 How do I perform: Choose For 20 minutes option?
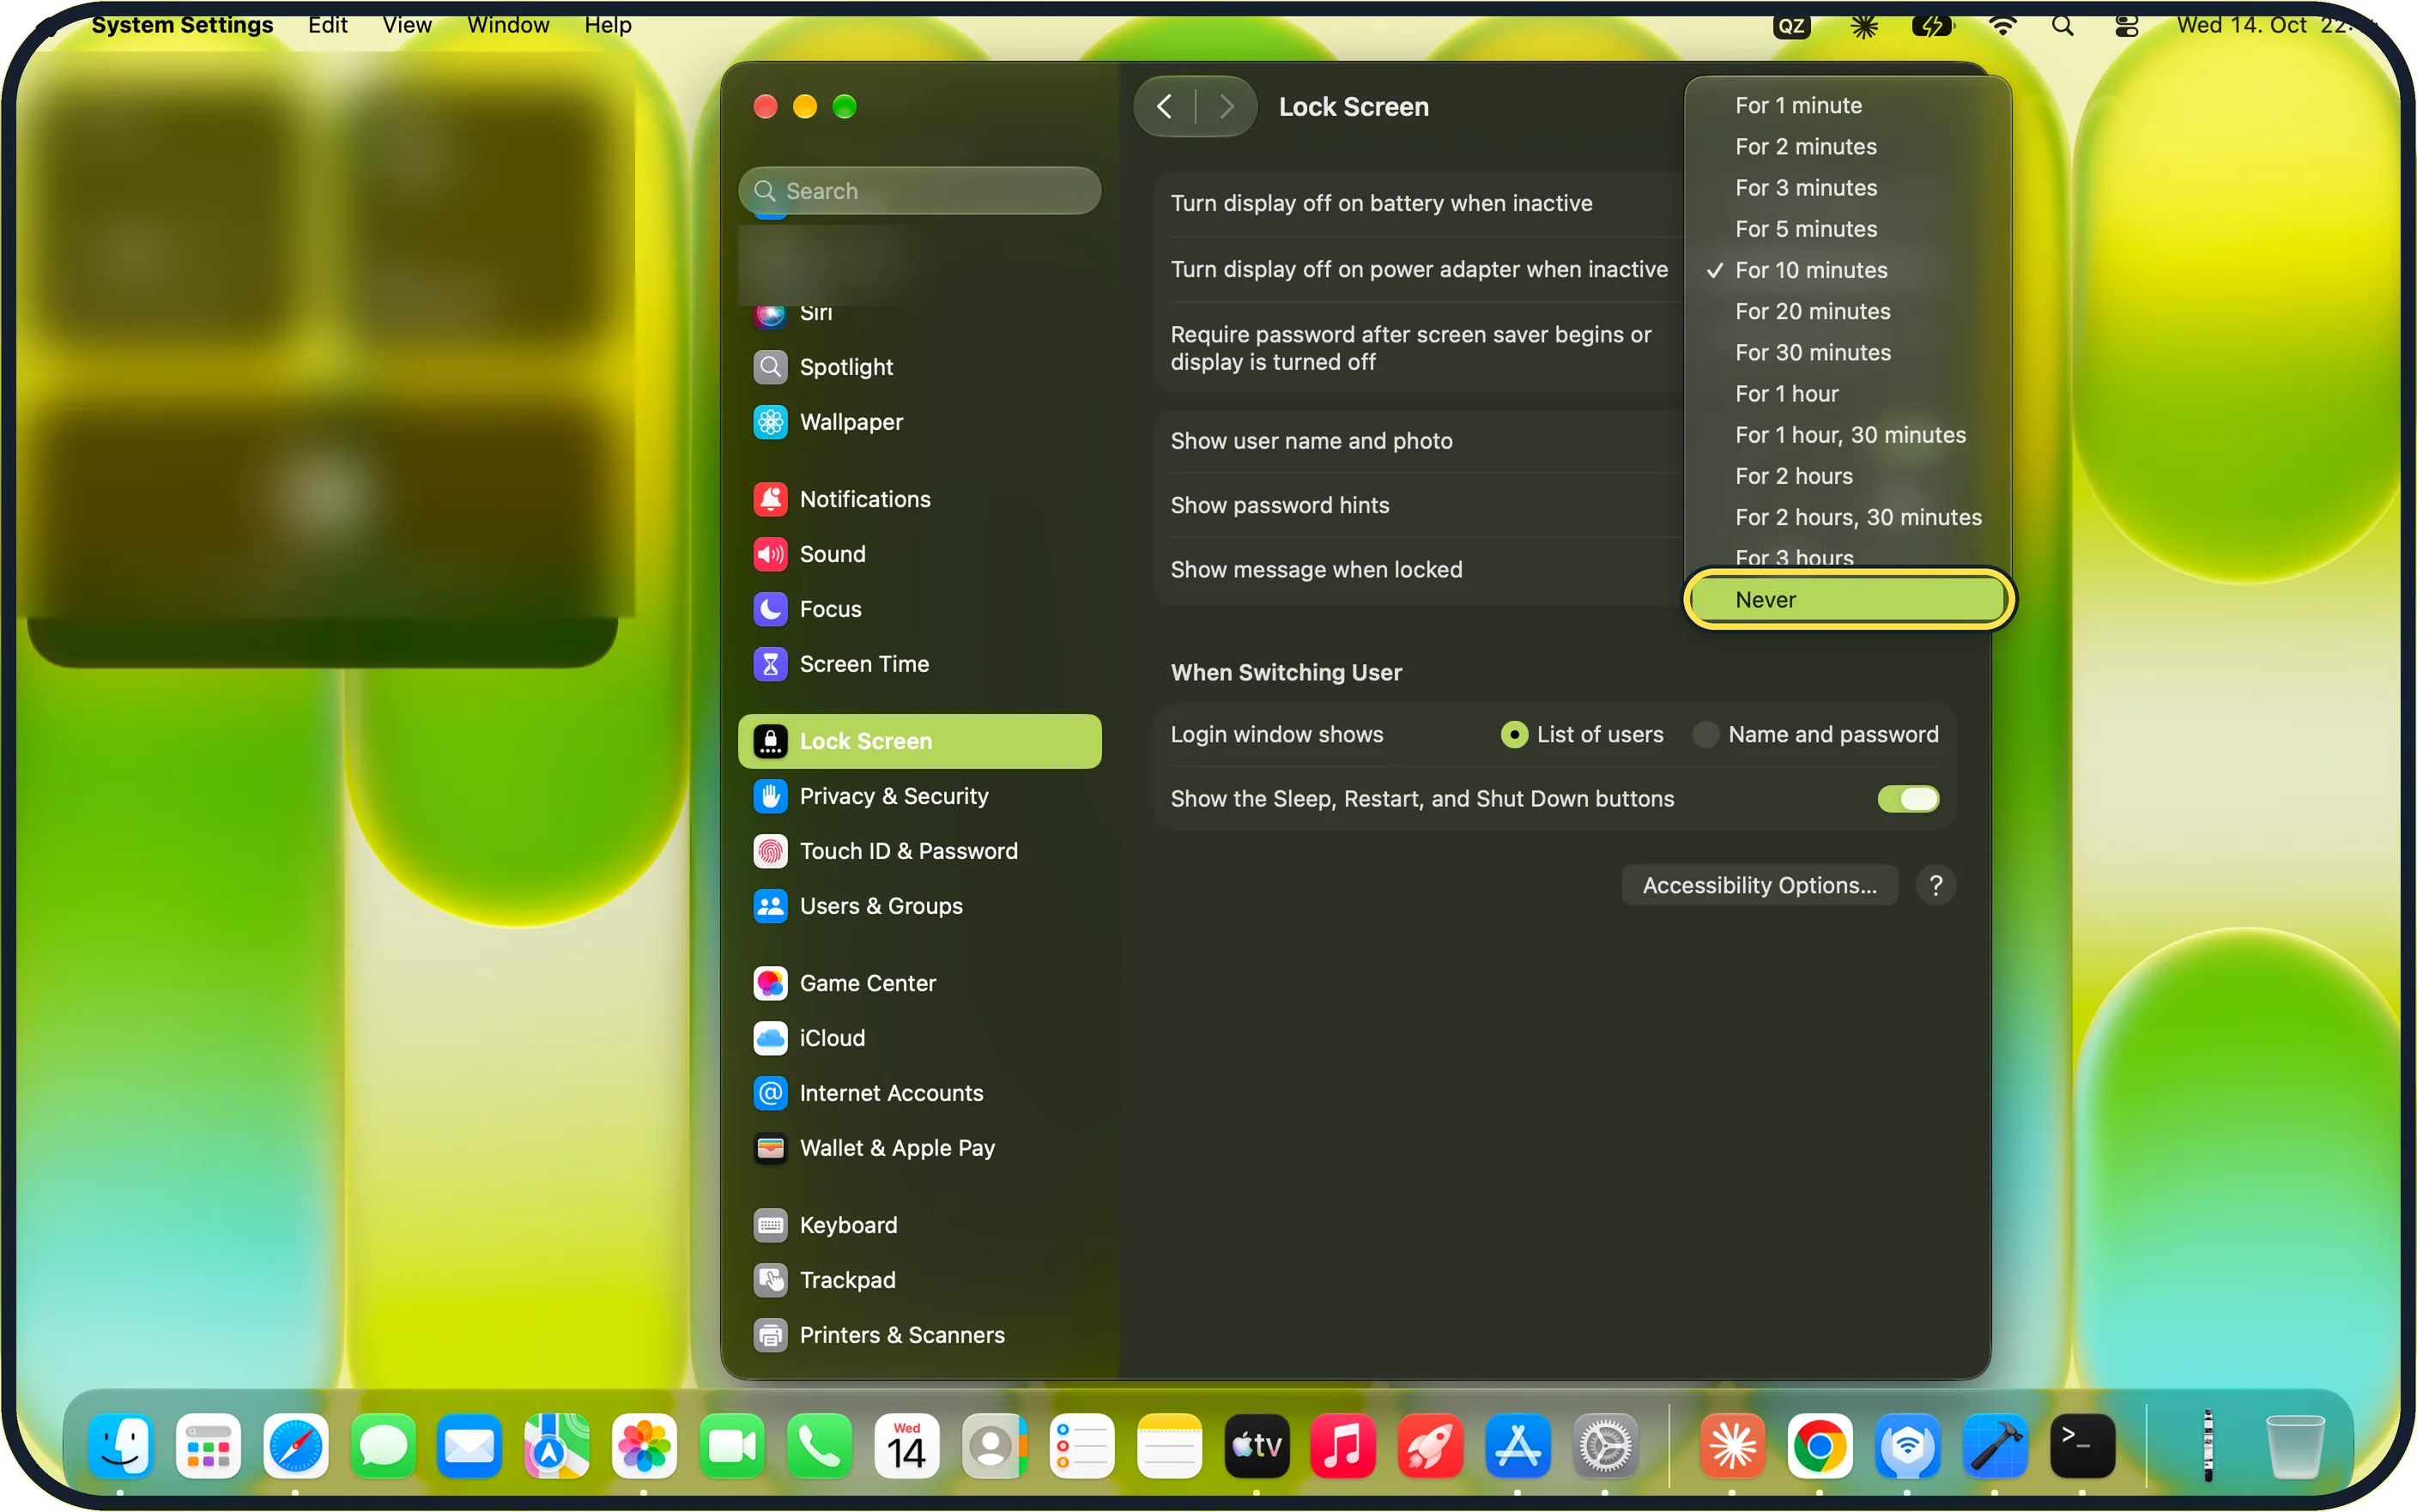1848,311
